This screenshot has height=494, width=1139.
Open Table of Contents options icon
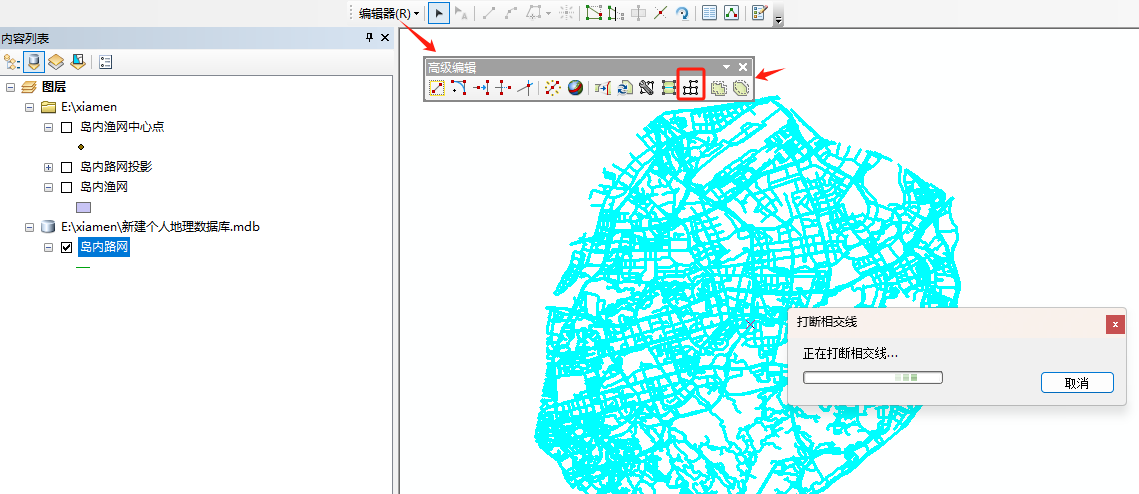coord(105,62)
